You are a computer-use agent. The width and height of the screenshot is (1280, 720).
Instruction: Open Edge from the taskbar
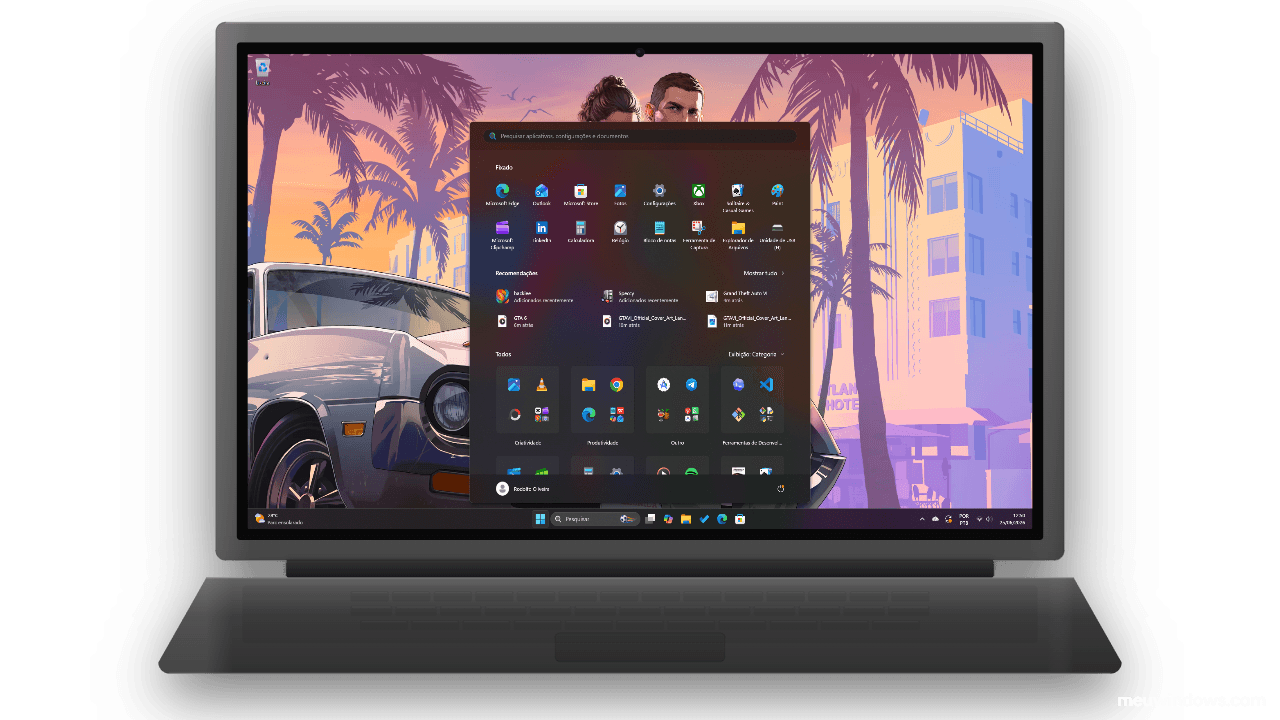tap(722, 518)
